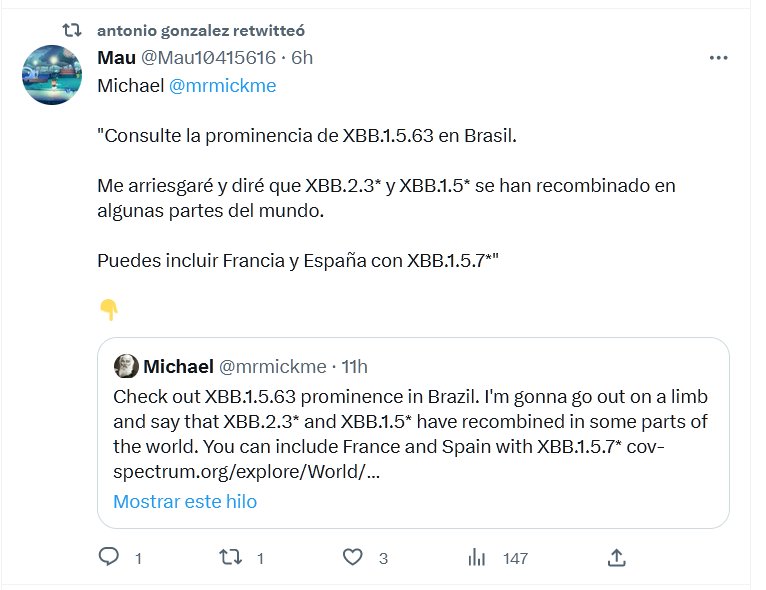Click "Mostrar este hilo" link
This screenshot has height=590, width=766.
[x=185, y=501]
